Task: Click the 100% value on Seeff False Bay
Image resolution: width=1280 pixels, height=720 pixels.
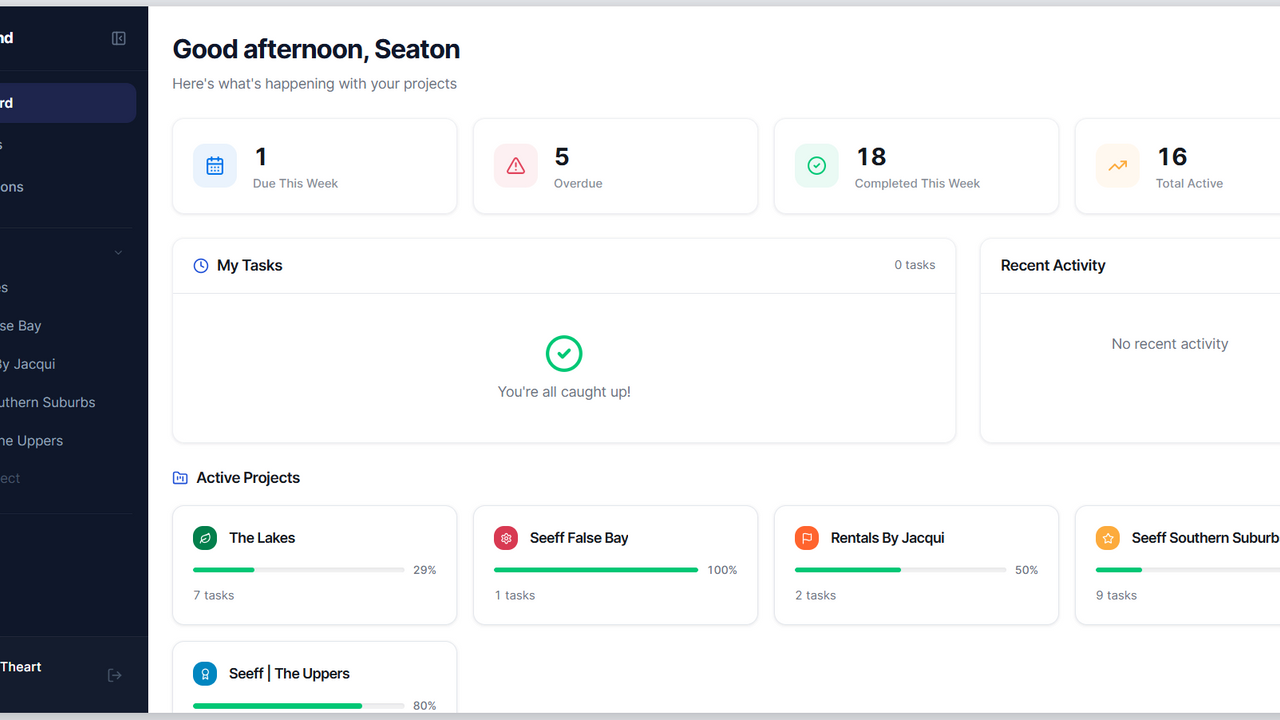Action: (x=722, y=570)
